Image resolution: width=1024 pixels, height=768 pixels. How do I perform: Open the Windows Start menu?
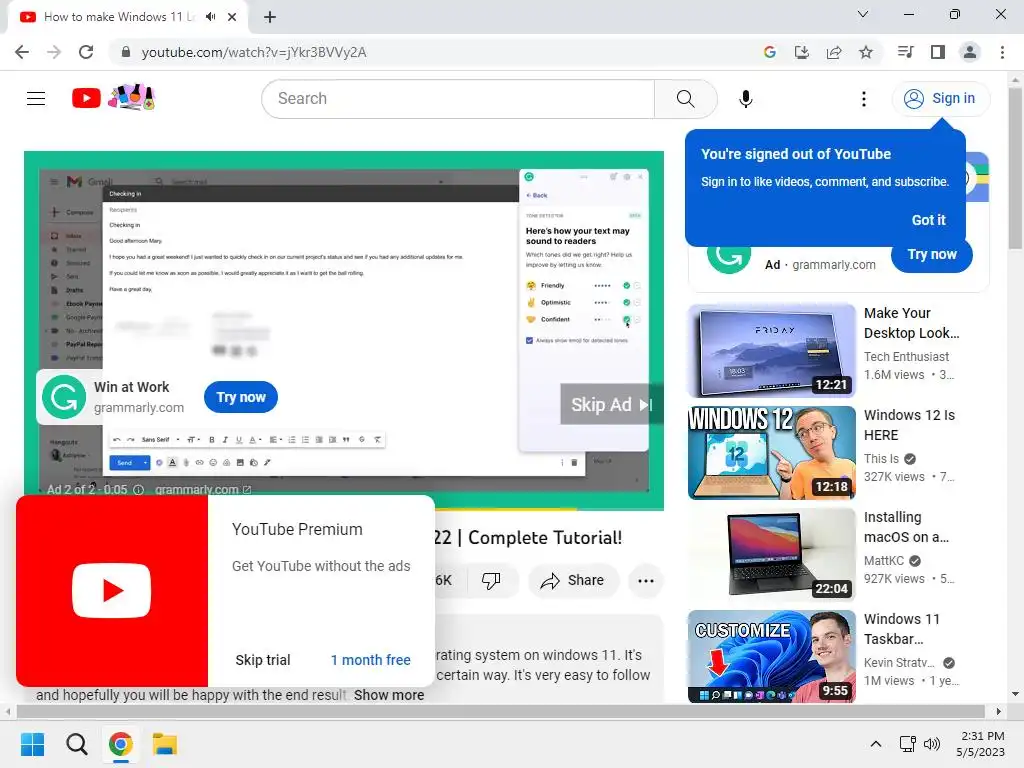pos(32,744)
